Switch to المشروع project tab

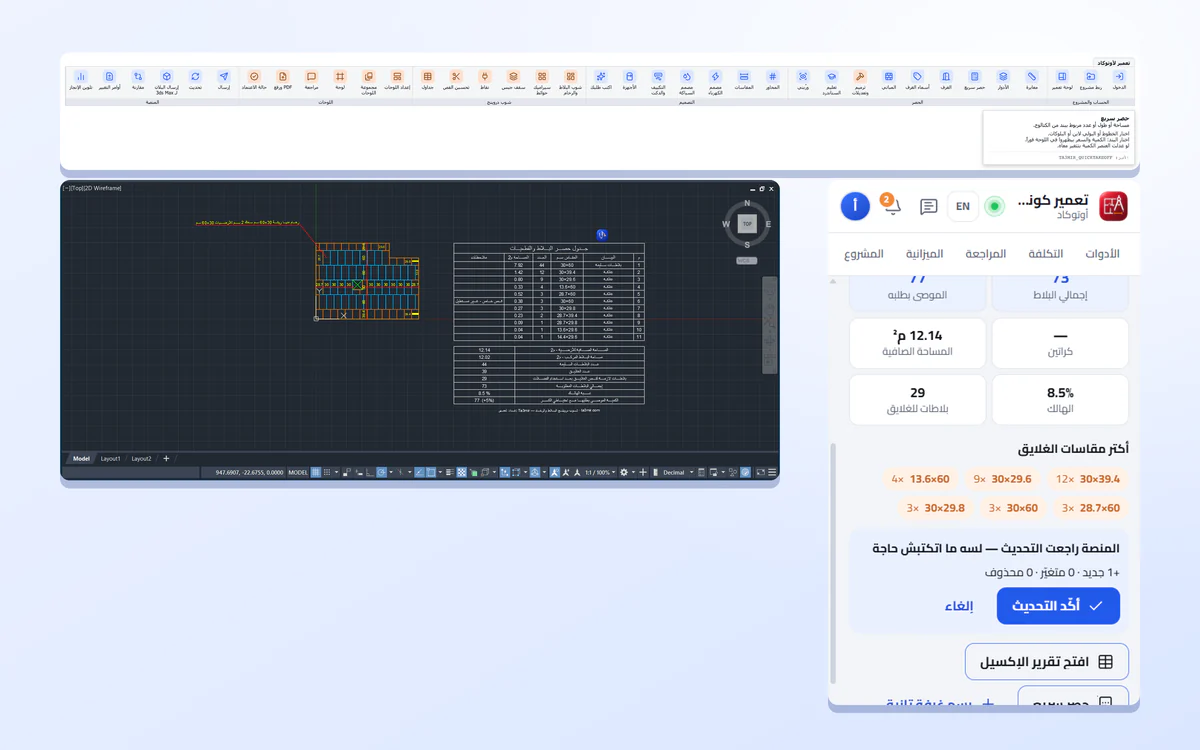(864, 254)
